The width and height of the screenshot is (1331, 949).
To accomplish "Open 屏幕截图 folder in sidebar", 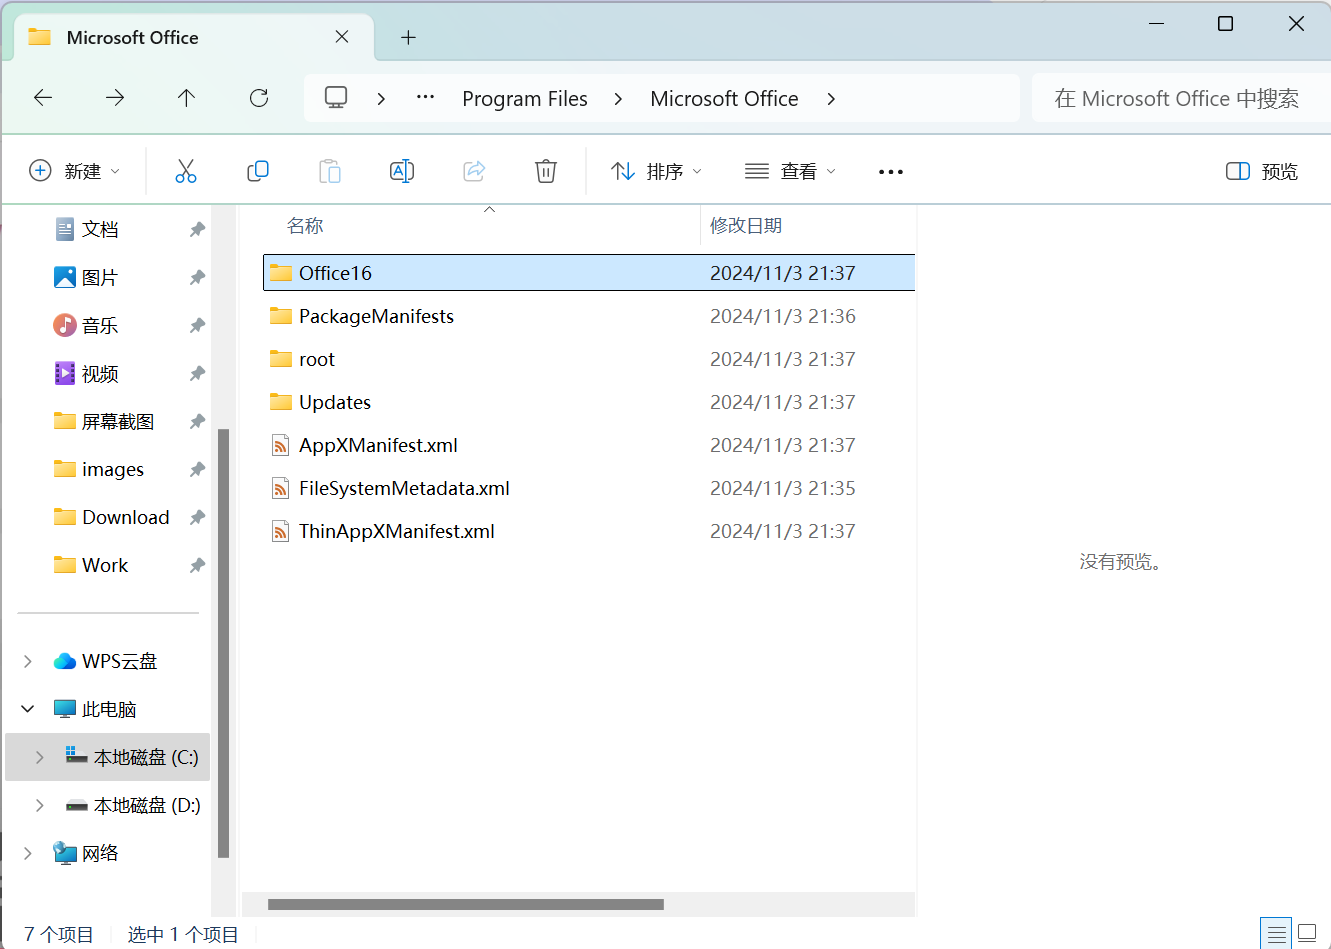I will coord(118,421).
